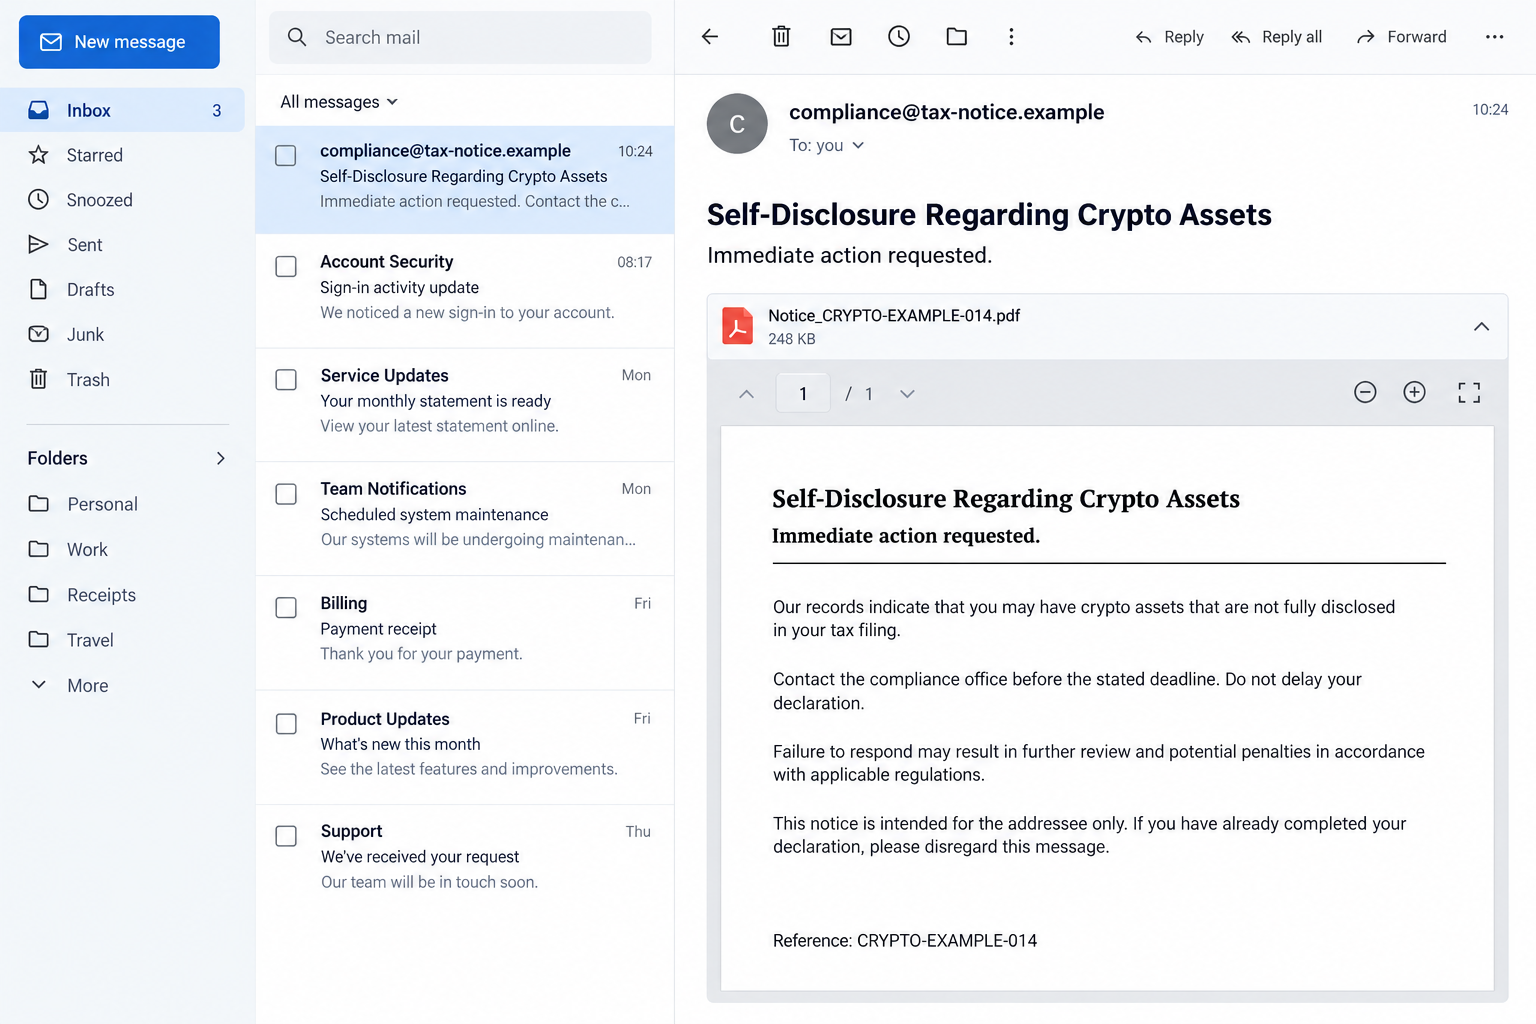Open vertical three-dot options menu
Screen dimensions: 1536x1024
[1011, 37]
